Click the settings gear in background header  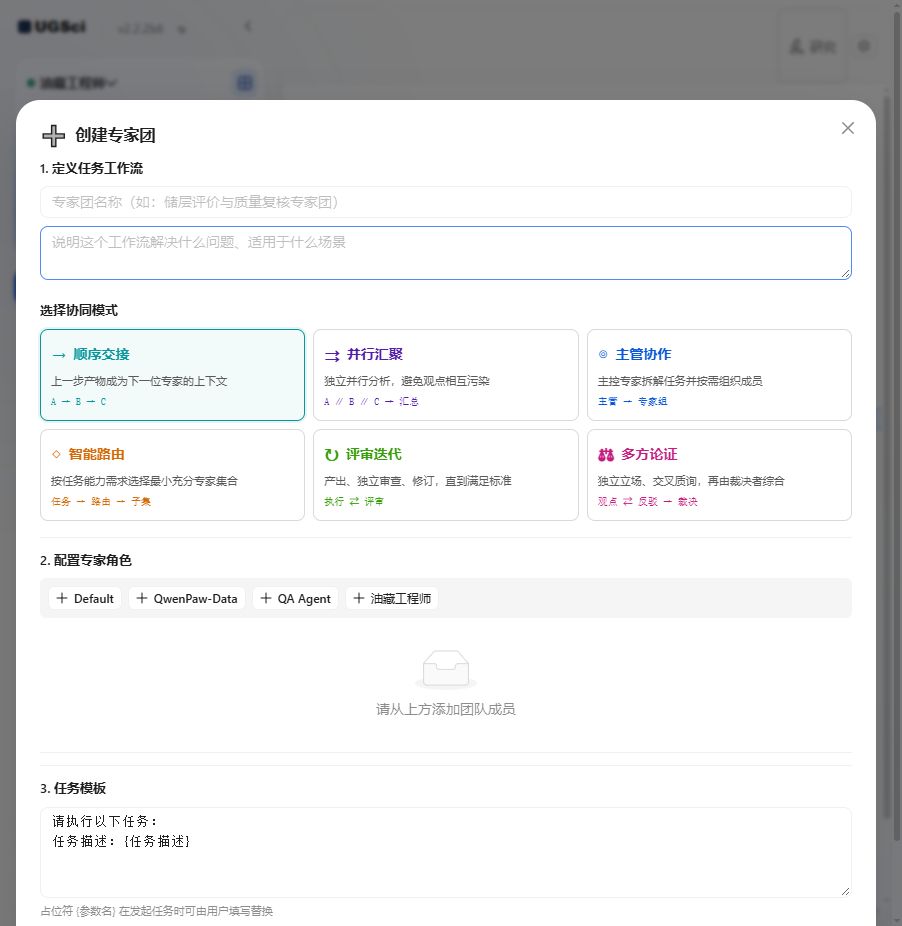coord(864,45)
